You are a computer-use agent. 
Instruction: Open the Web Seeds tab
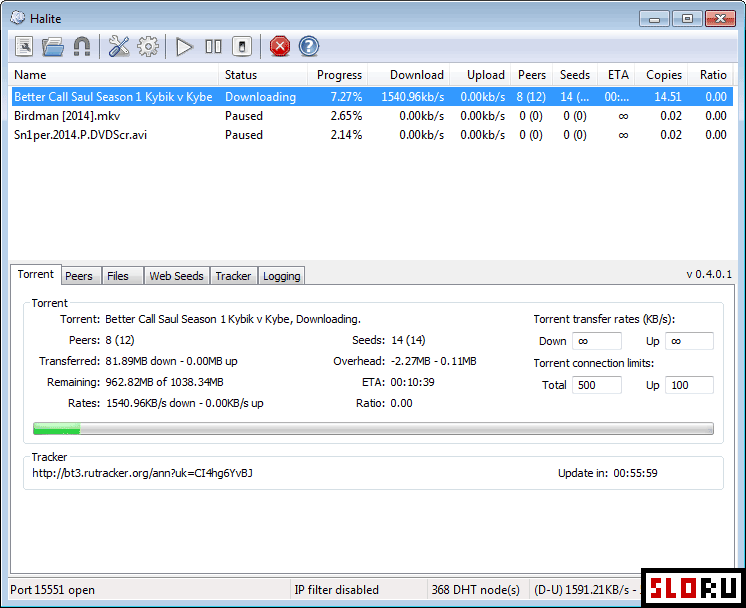177,276
